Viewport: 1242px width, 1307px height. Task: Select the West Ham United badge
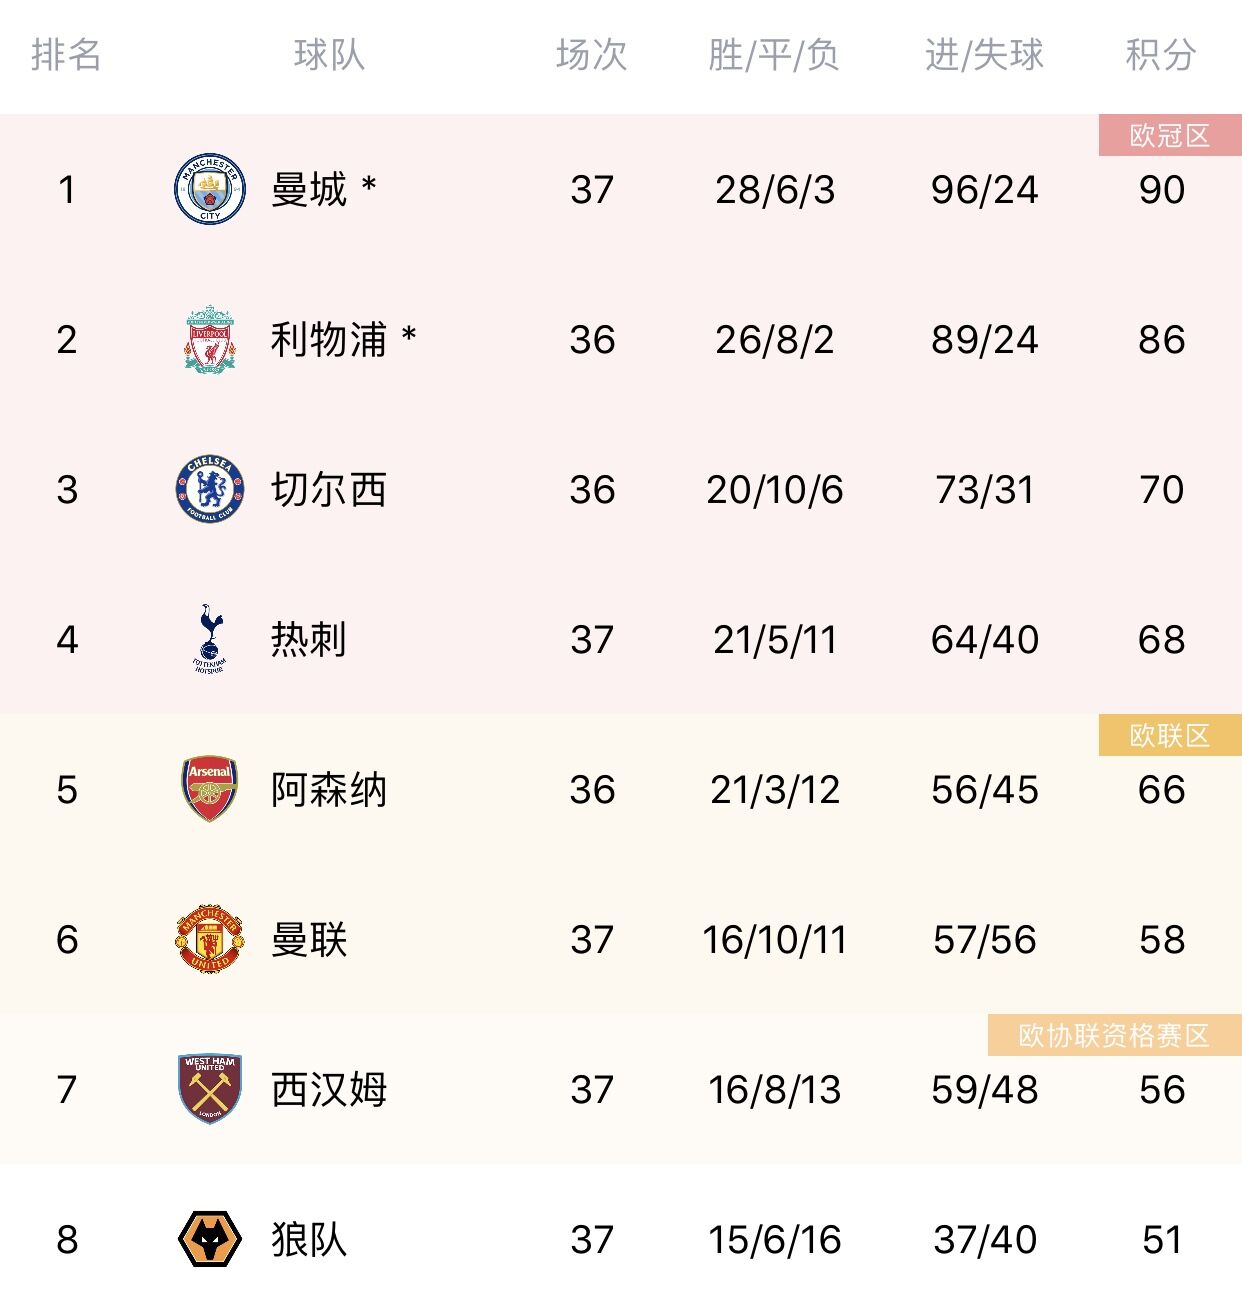209,1089
